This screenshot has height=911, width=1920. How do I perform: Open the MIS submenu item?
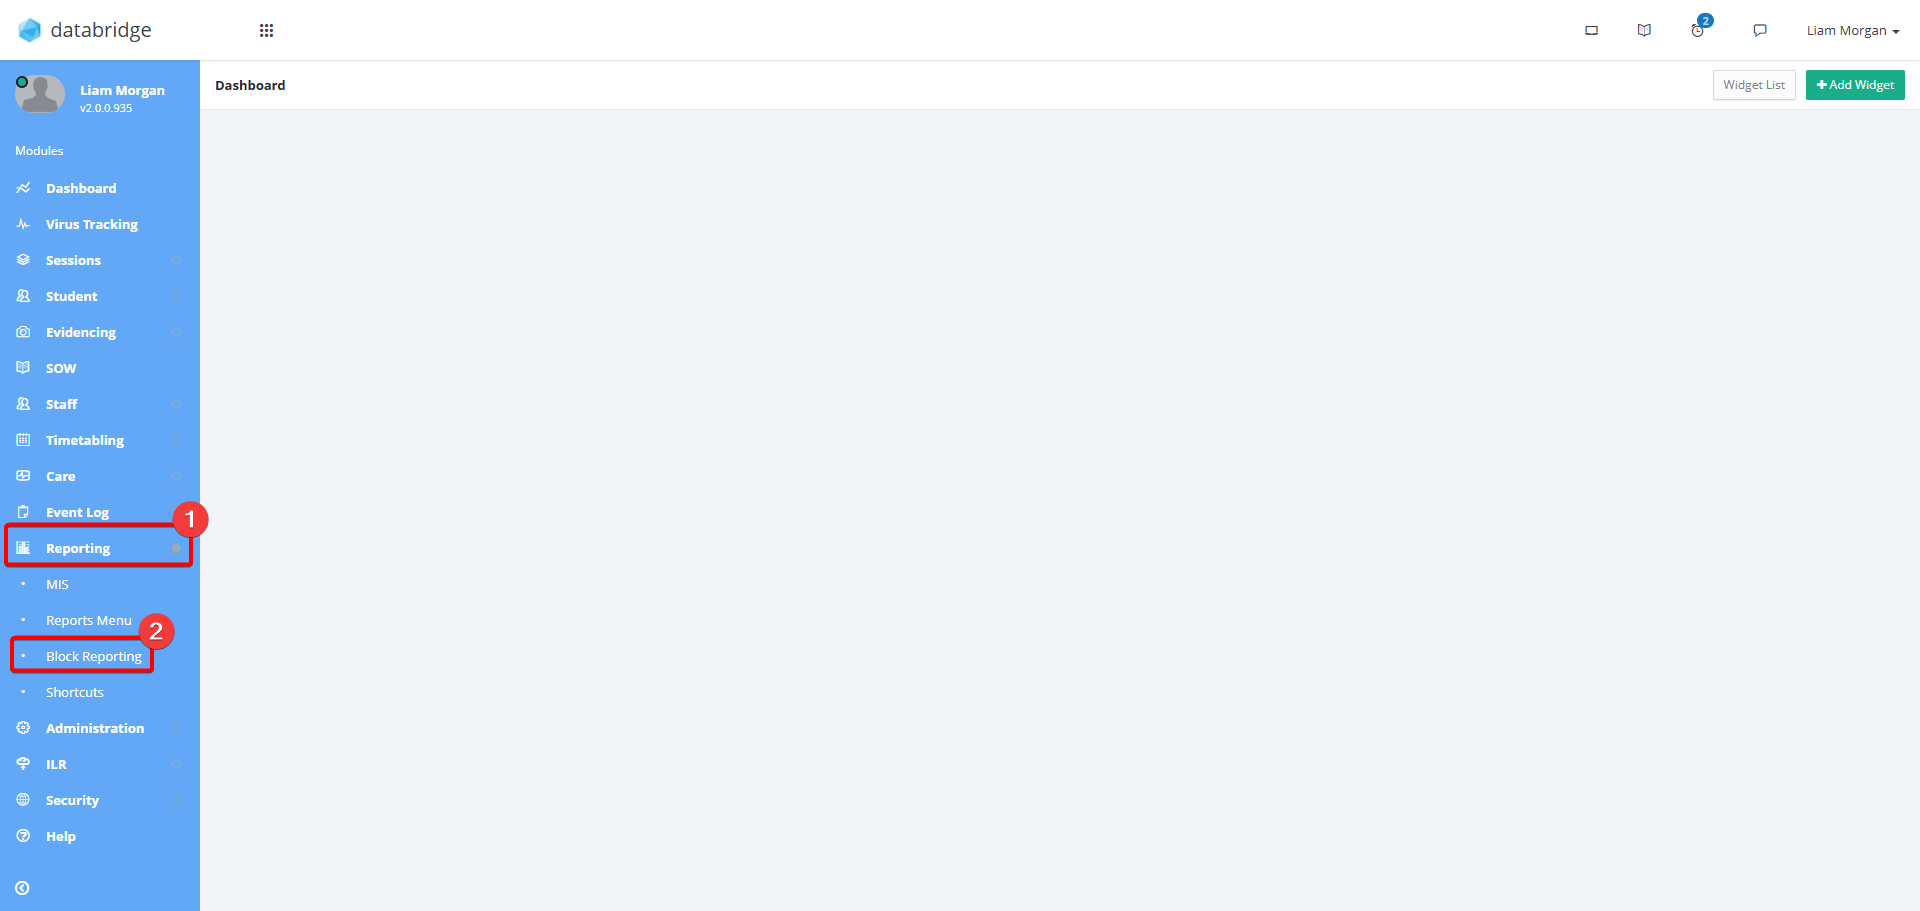click(57, 584)
